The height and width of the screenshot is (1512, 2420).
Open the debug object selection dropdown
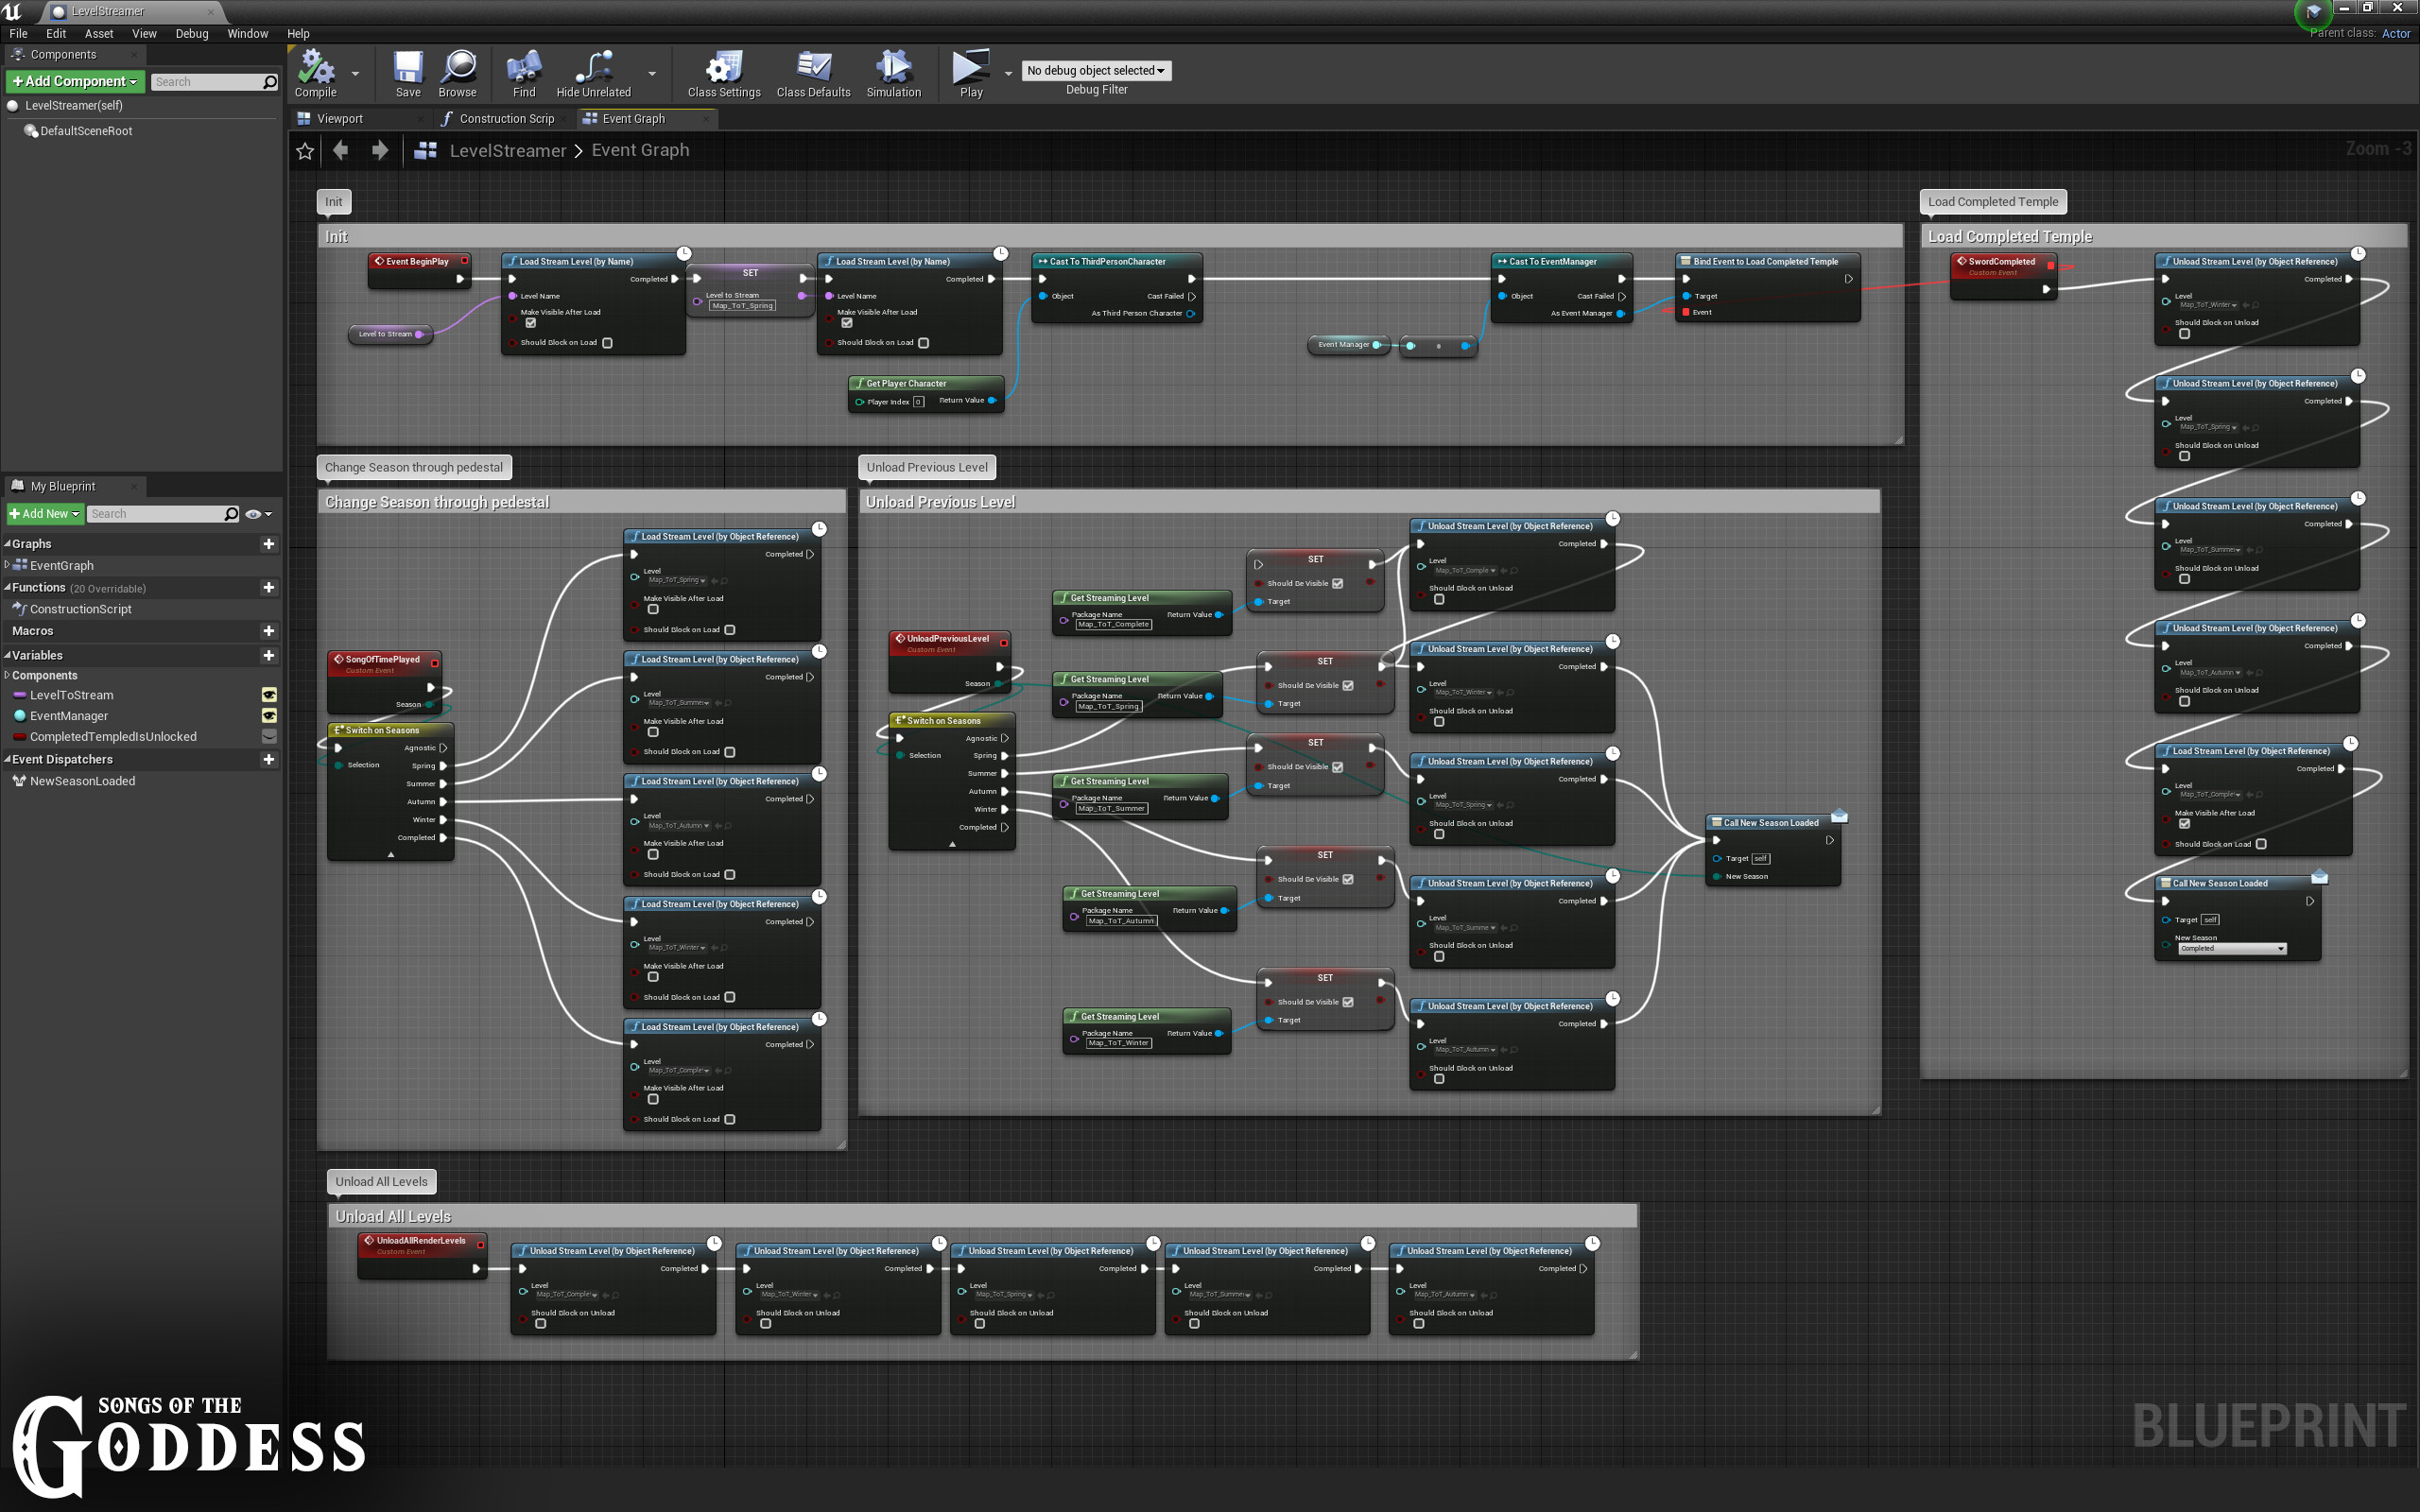click(x=1096, y=71)
